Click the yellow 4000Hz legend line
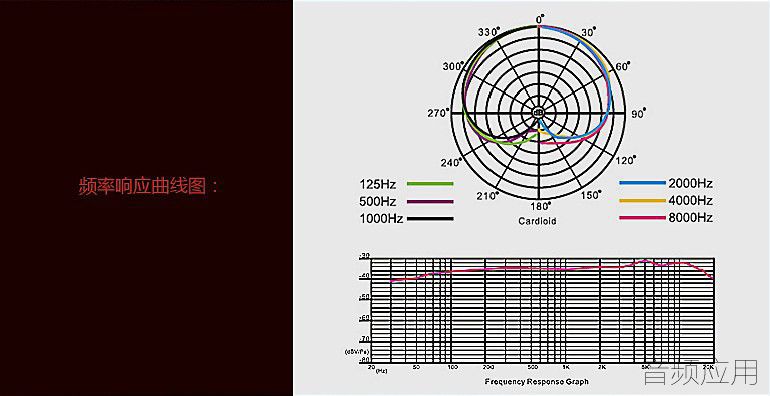The height and width of the screenshot is (396, 770). click(x=642, y=200)
